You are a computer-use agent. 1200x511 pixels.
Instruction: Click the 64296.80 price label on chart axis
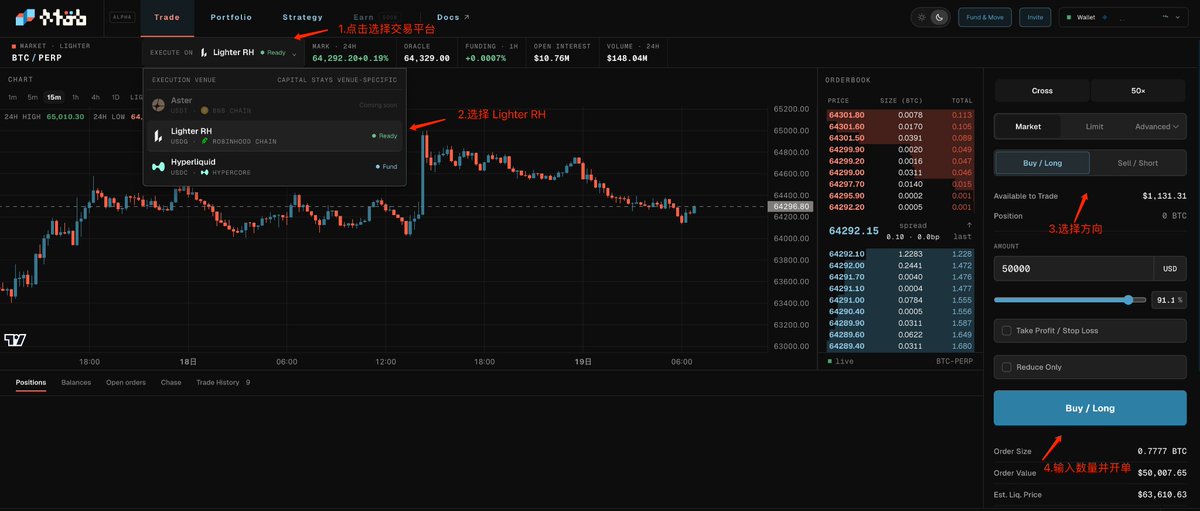tap(791, 206)
